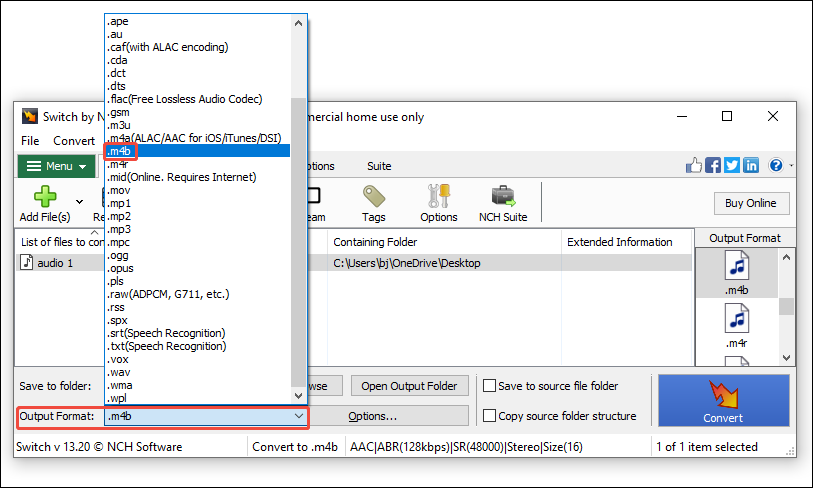Choose .caf(with ALAC encoding) format

[198, 47]
